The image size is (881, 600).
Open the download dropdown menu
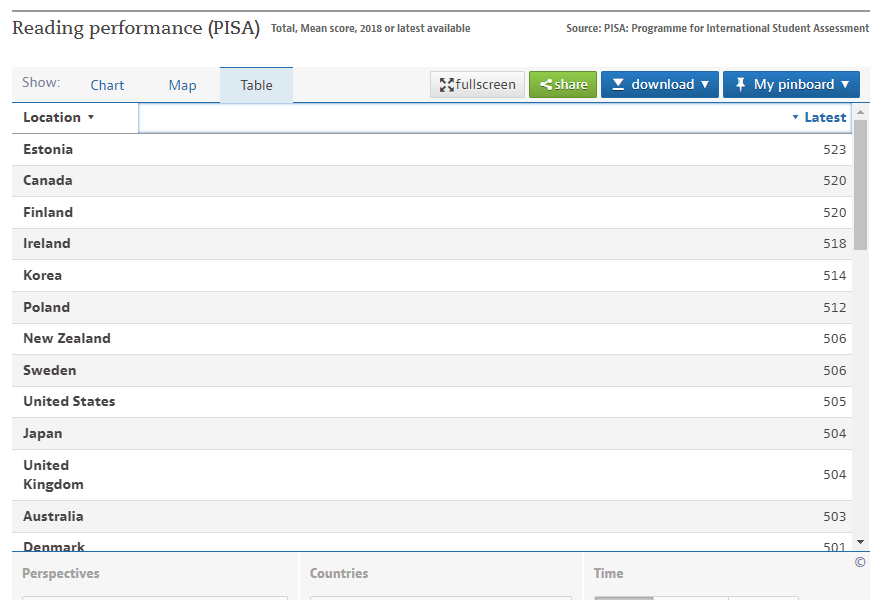tap(660, 84)
